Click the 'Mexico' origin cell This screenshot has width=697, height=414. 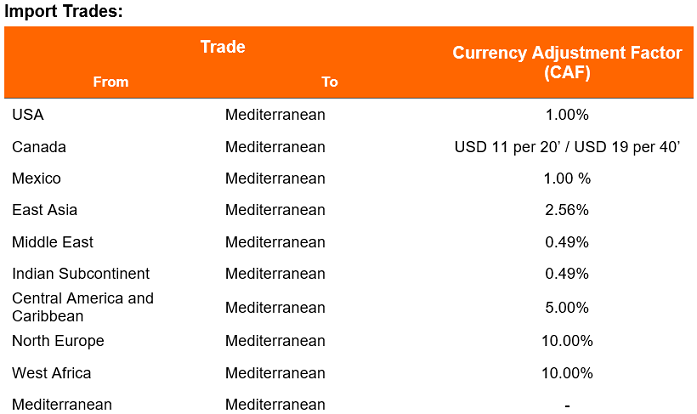pos(36,178)
